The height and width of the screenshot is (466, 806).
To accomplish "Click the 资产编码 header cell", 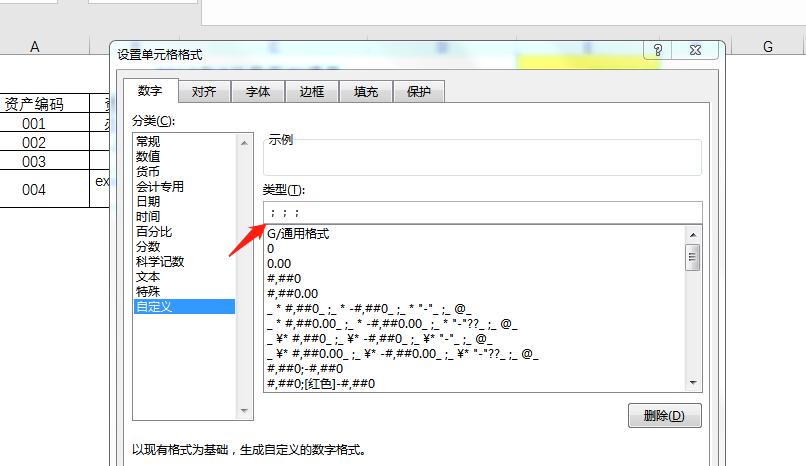I will point(34,104).
